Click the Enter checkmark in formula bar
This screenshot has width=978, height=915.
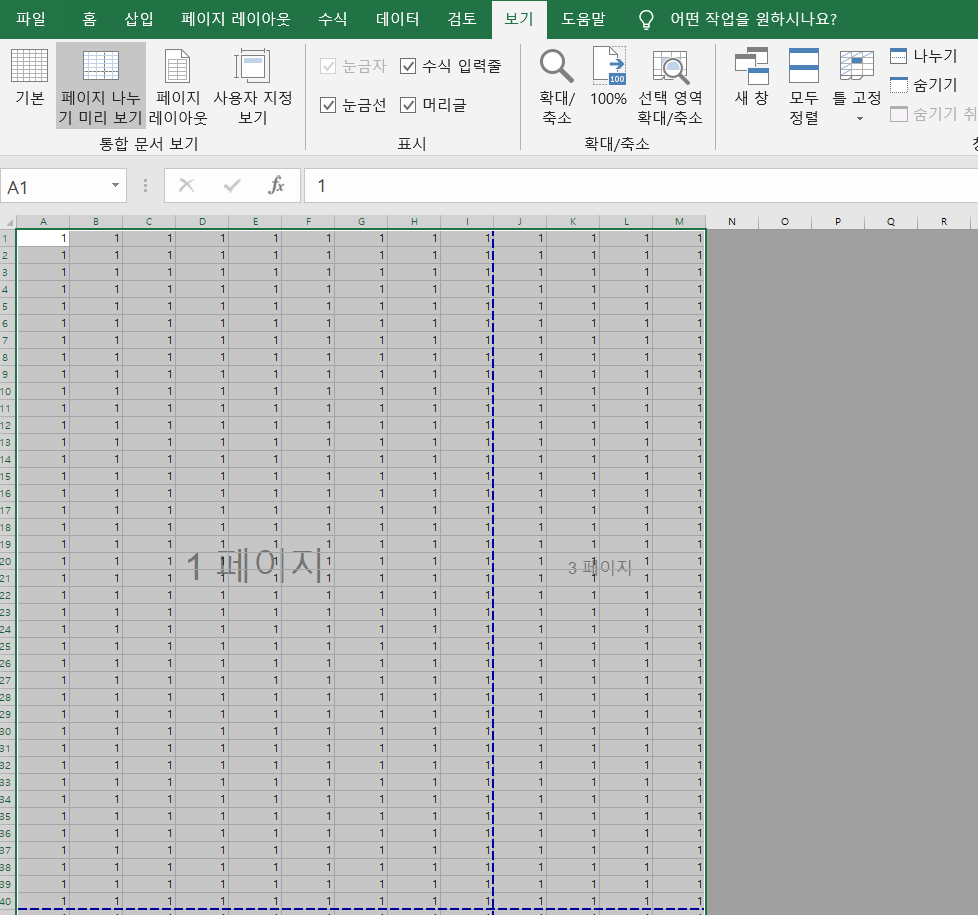pyautogui.click(x=232, y=185)
